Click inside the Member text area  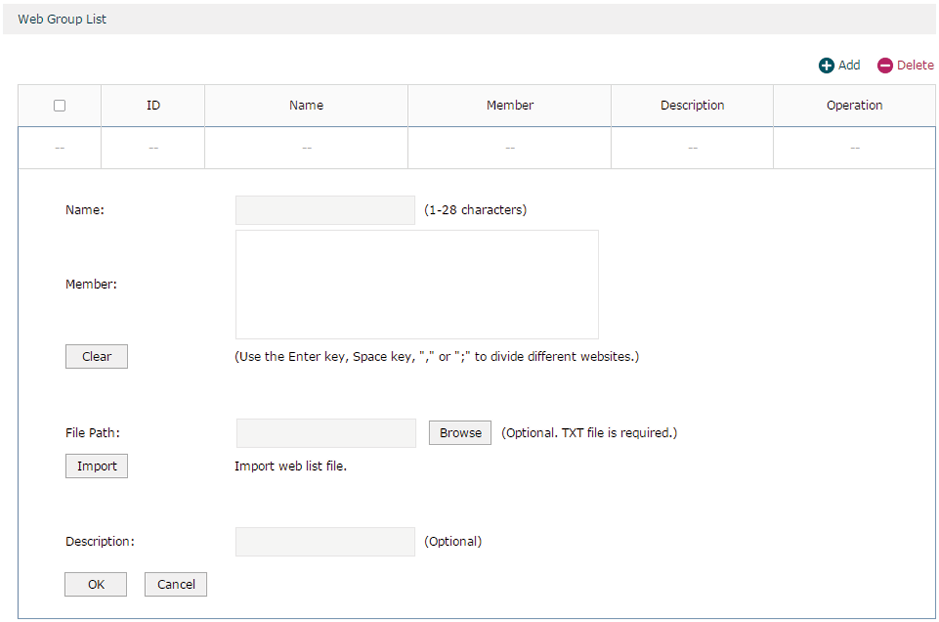pos(417,284)
